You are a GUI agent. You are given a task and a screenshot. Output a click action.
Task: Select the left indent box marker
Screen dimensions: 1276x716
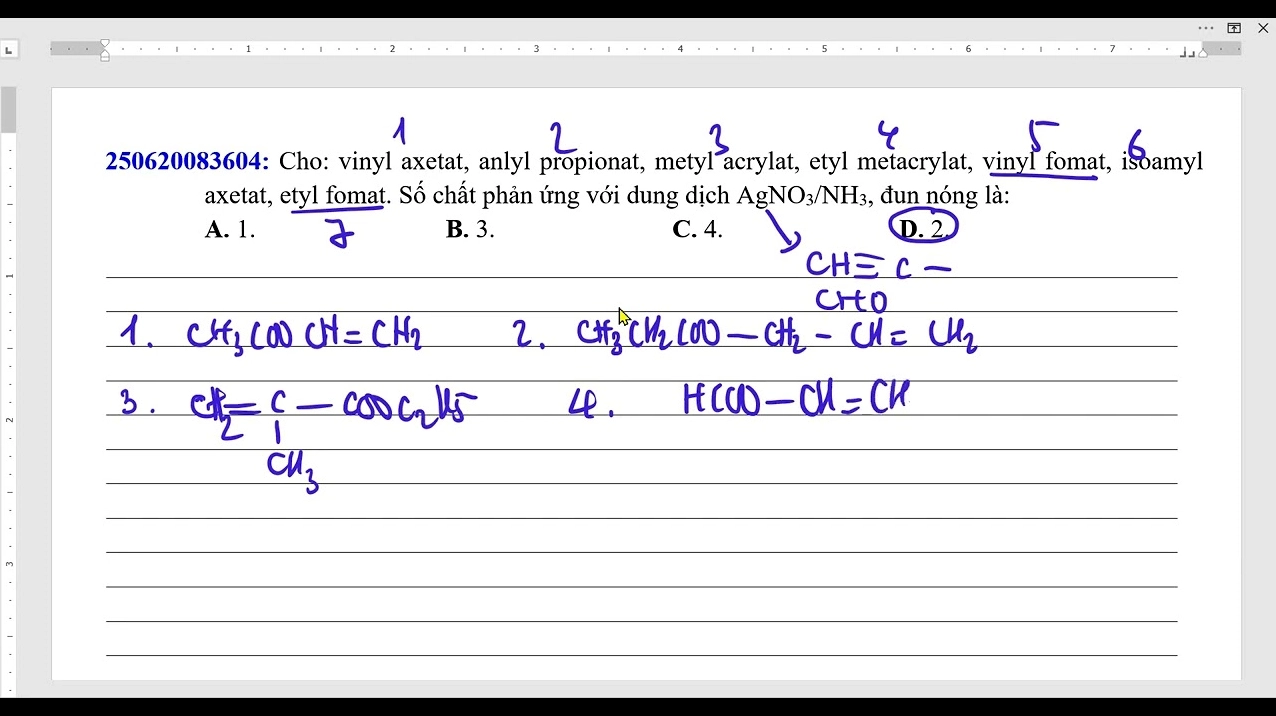click(x=105, y=57)
